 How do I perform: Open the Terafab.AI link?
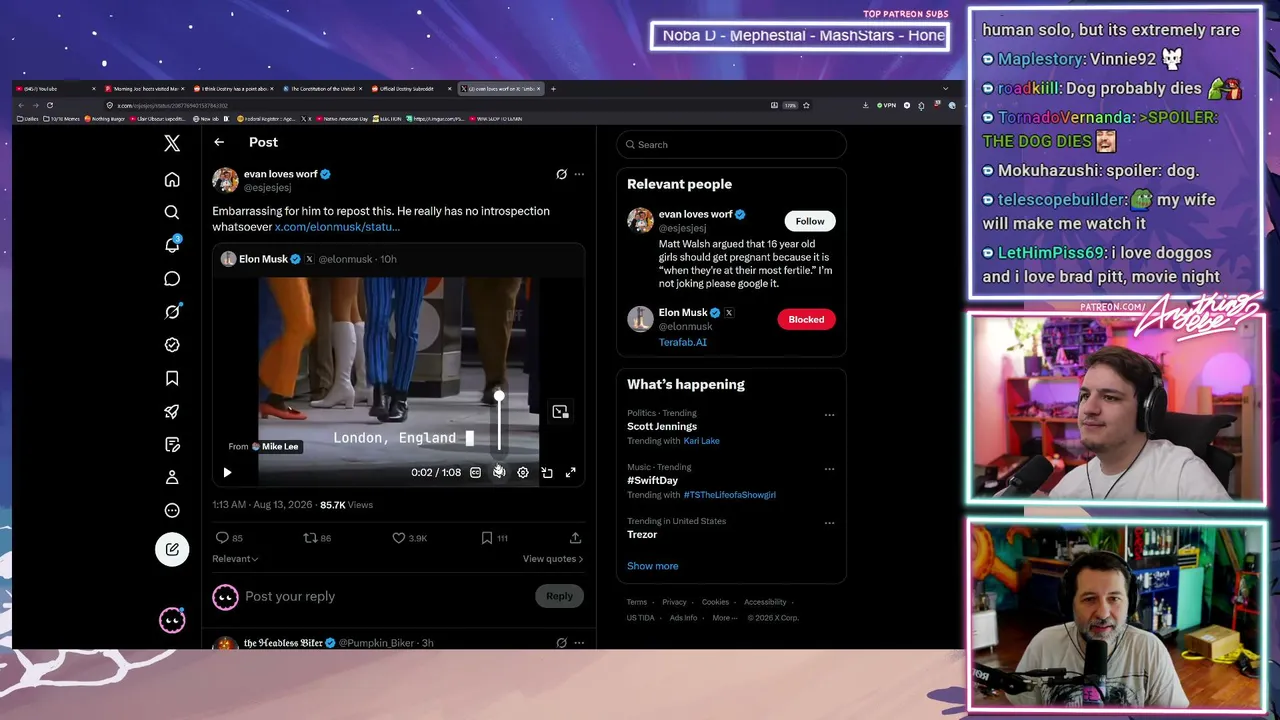tap(683, 342)
